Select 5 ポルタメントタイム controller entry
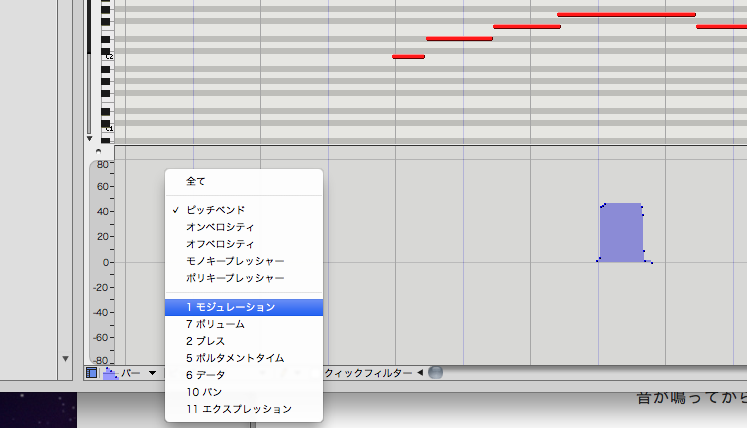 pyautogui.click(x=235, y=358)
